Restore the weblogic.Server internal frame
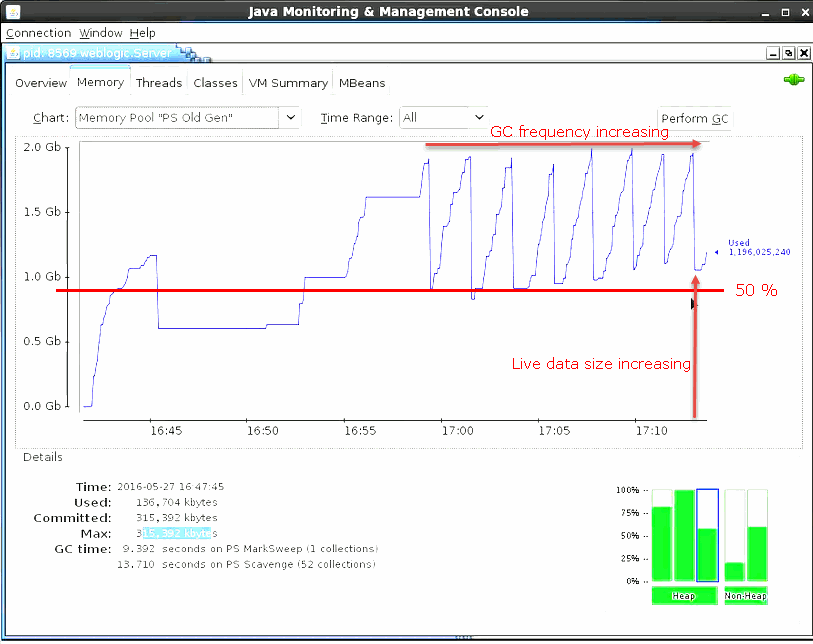Image resolution: width=813 pixels, height=644 pixels. point(789,53)
